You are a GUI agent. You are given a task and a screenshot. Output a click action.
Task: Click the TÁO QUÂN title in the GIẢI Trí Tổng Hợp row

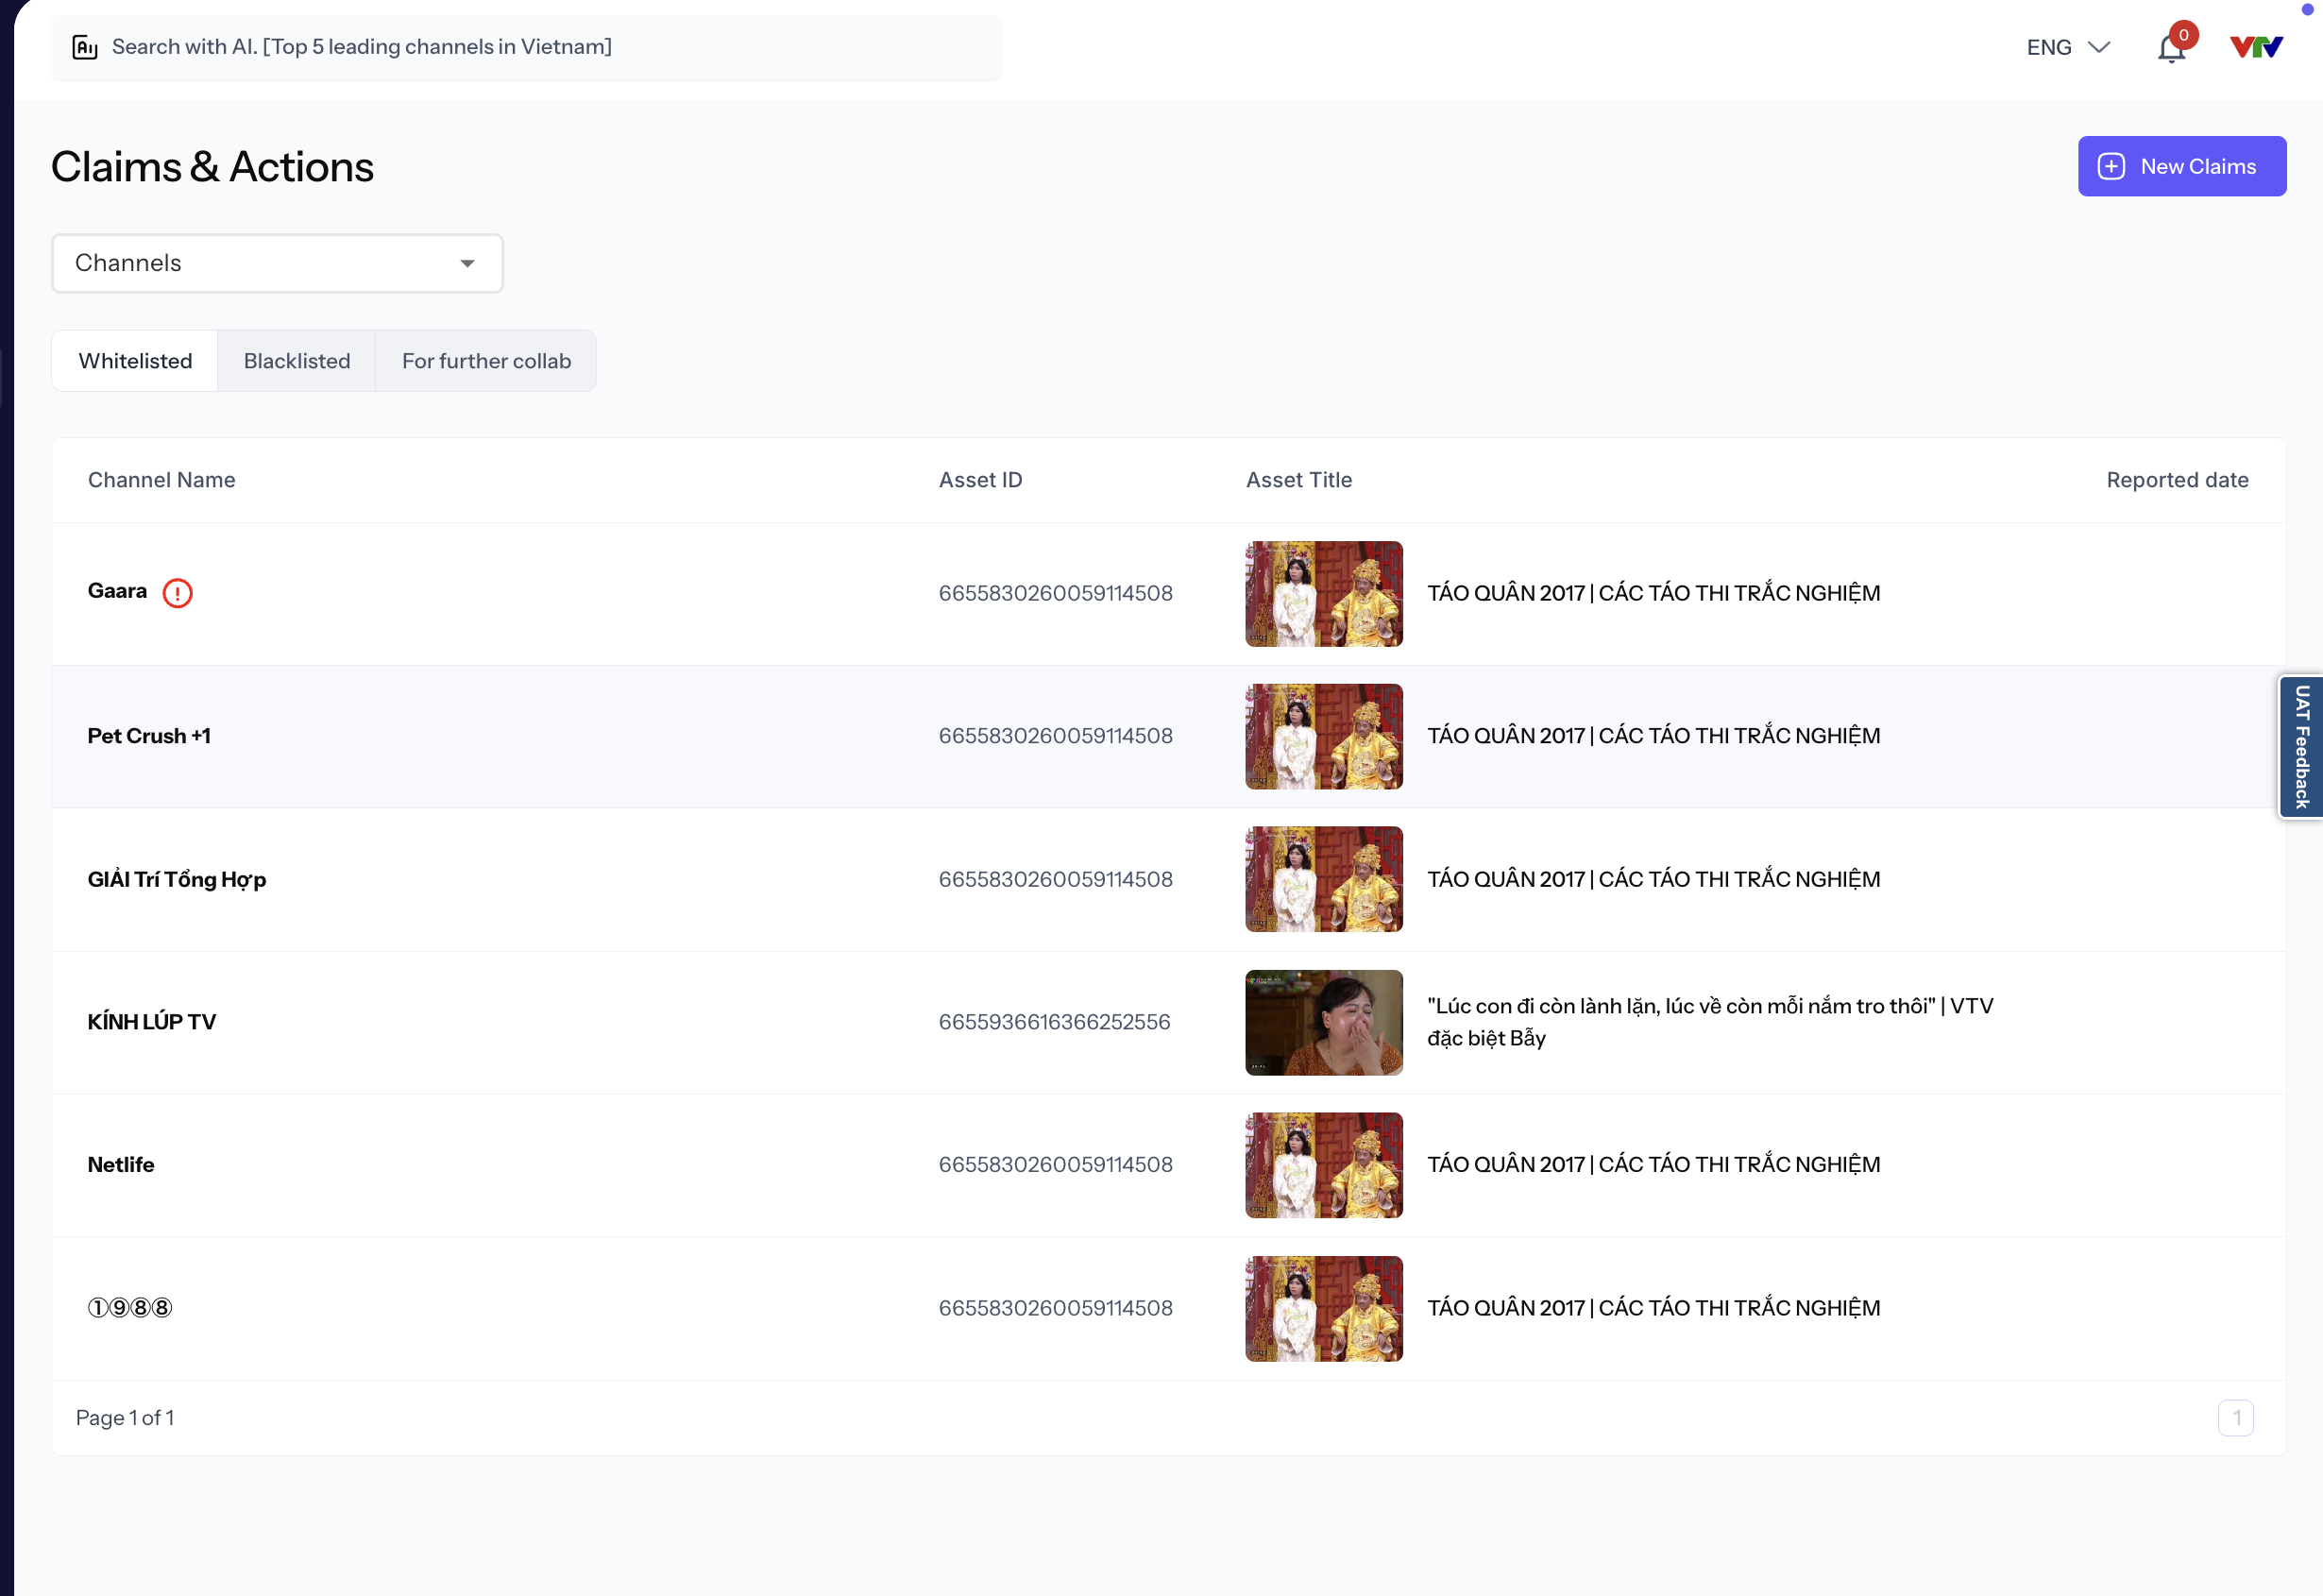[x=1654, y=879]
